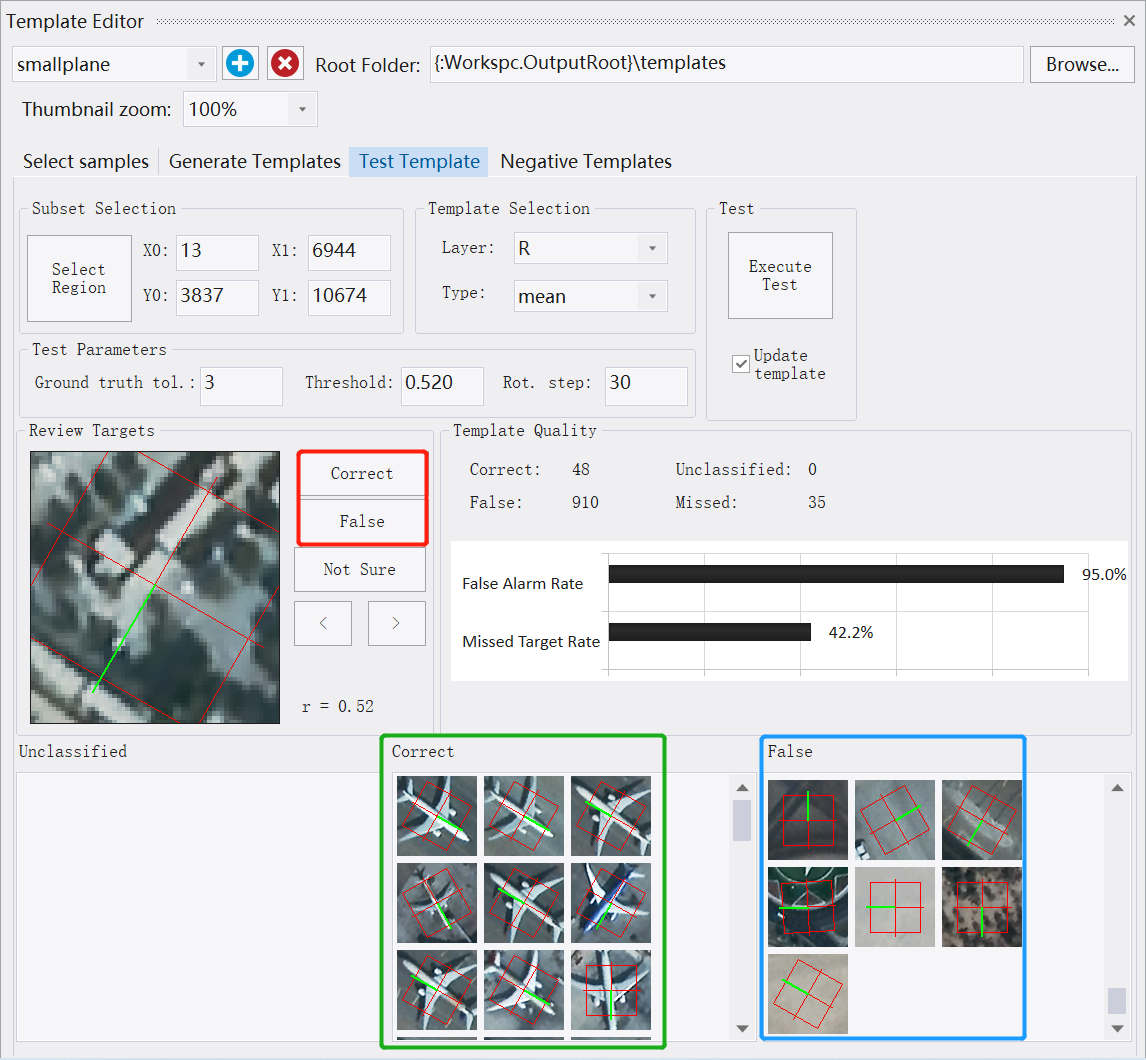Expand the Thumbnail zoom dropdown

[302, 110]
